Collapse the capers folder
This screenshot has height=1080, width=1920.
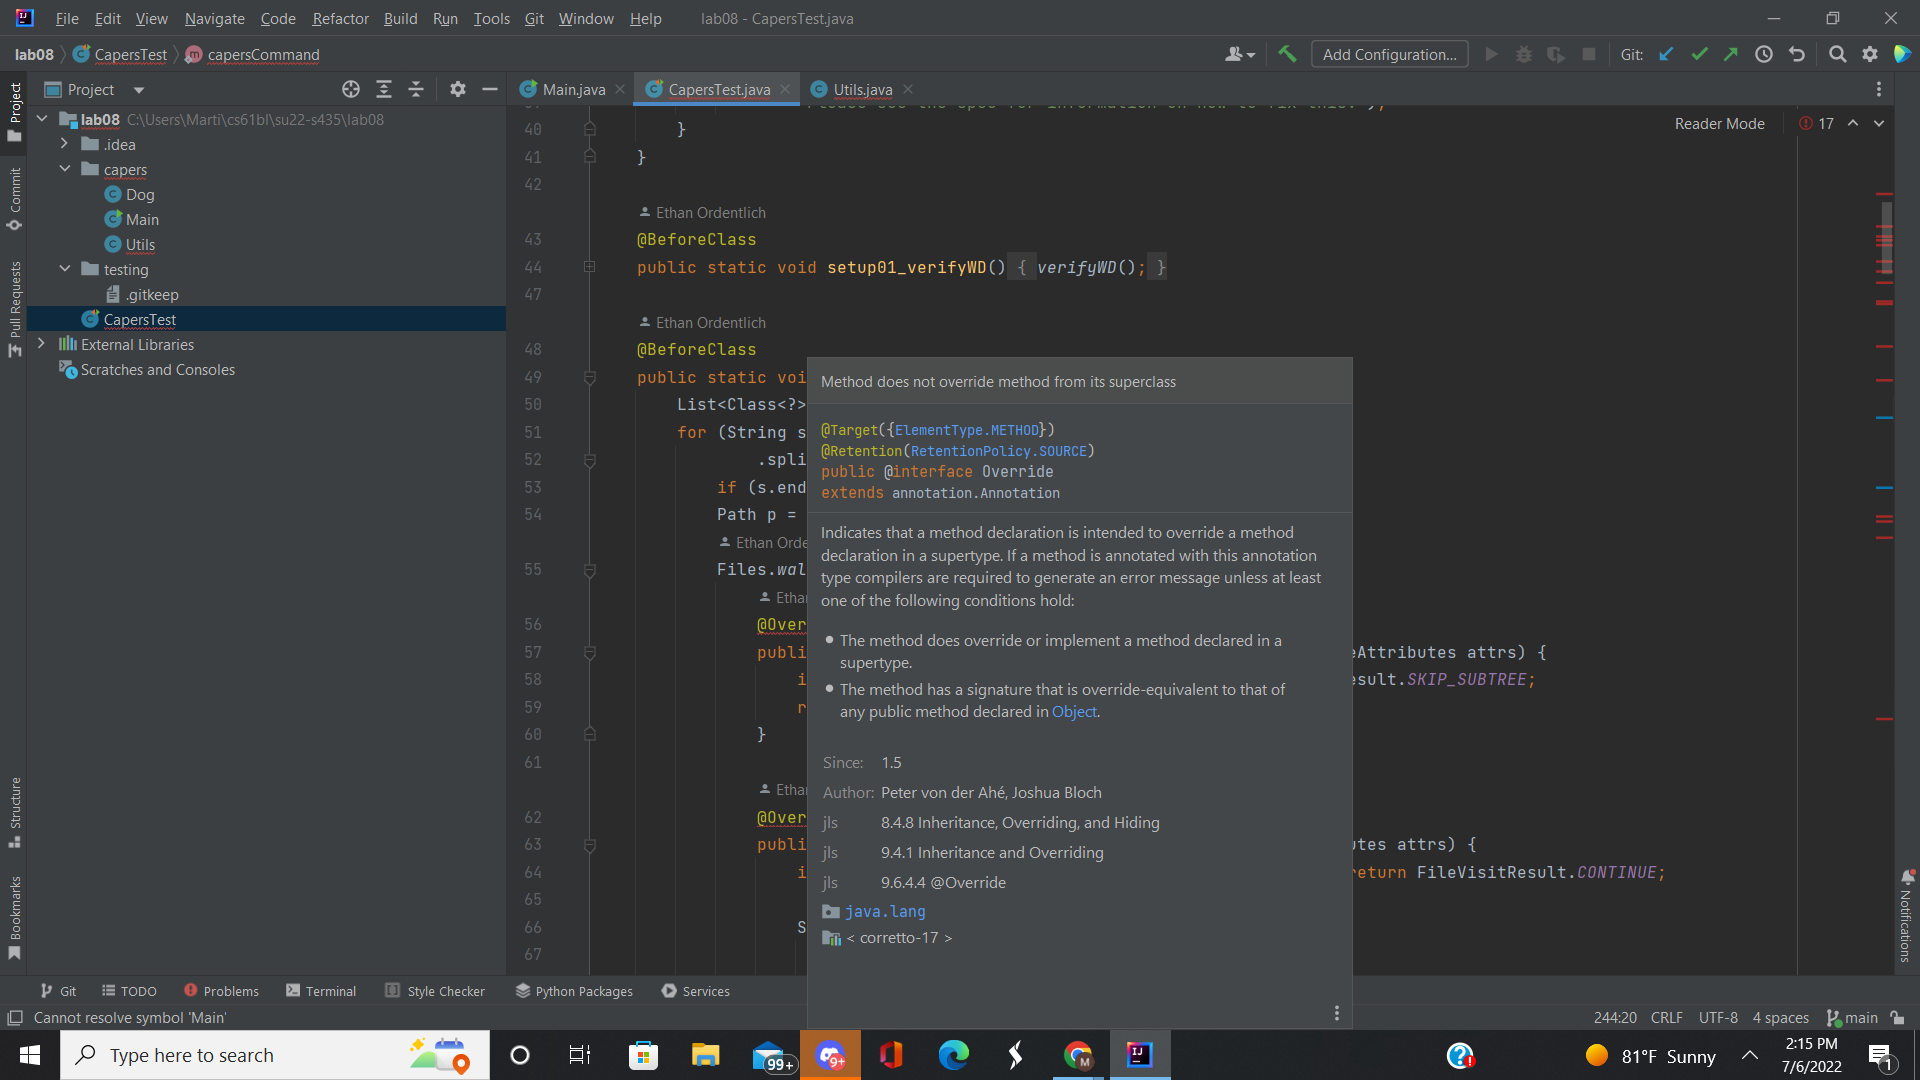[65, 169]
